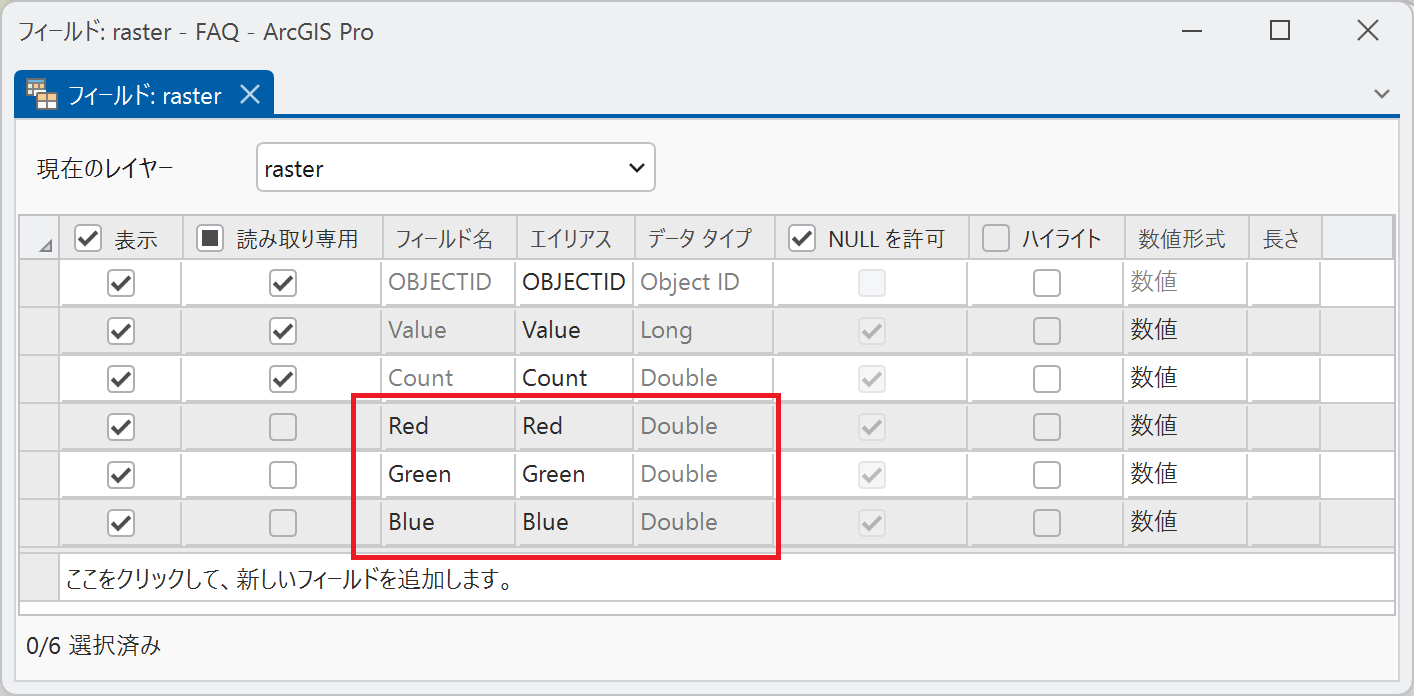Open the pane options chevron at top right
1414x696 pixels.
(x=1382, y=94)
